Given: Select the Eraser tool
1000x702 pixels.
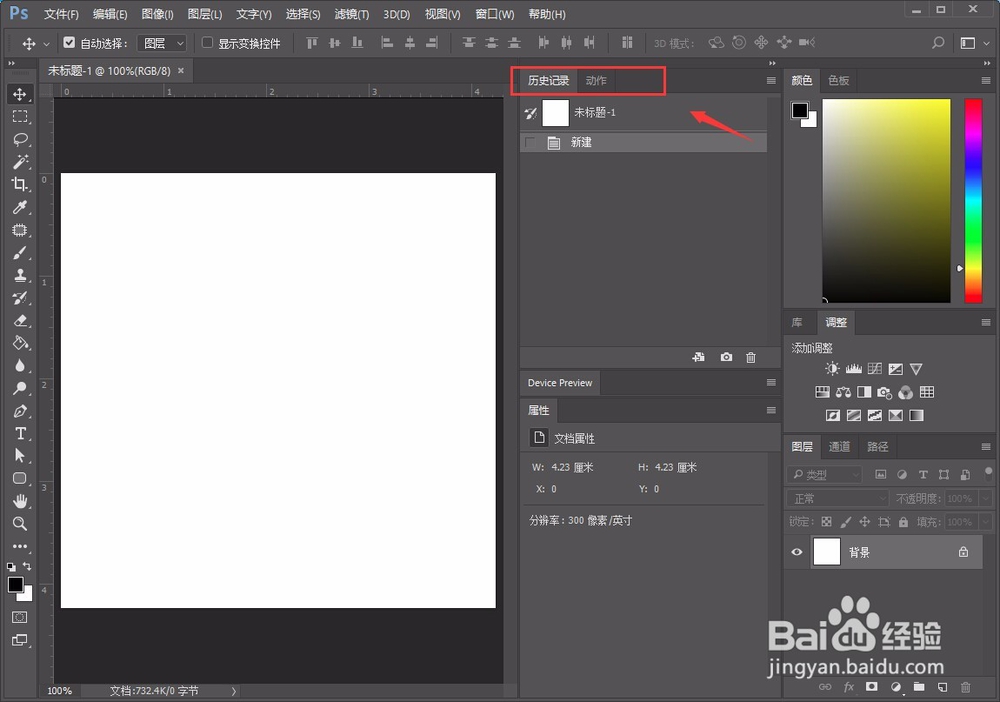Looking at the screenshot, I should (x=20, y=321).
